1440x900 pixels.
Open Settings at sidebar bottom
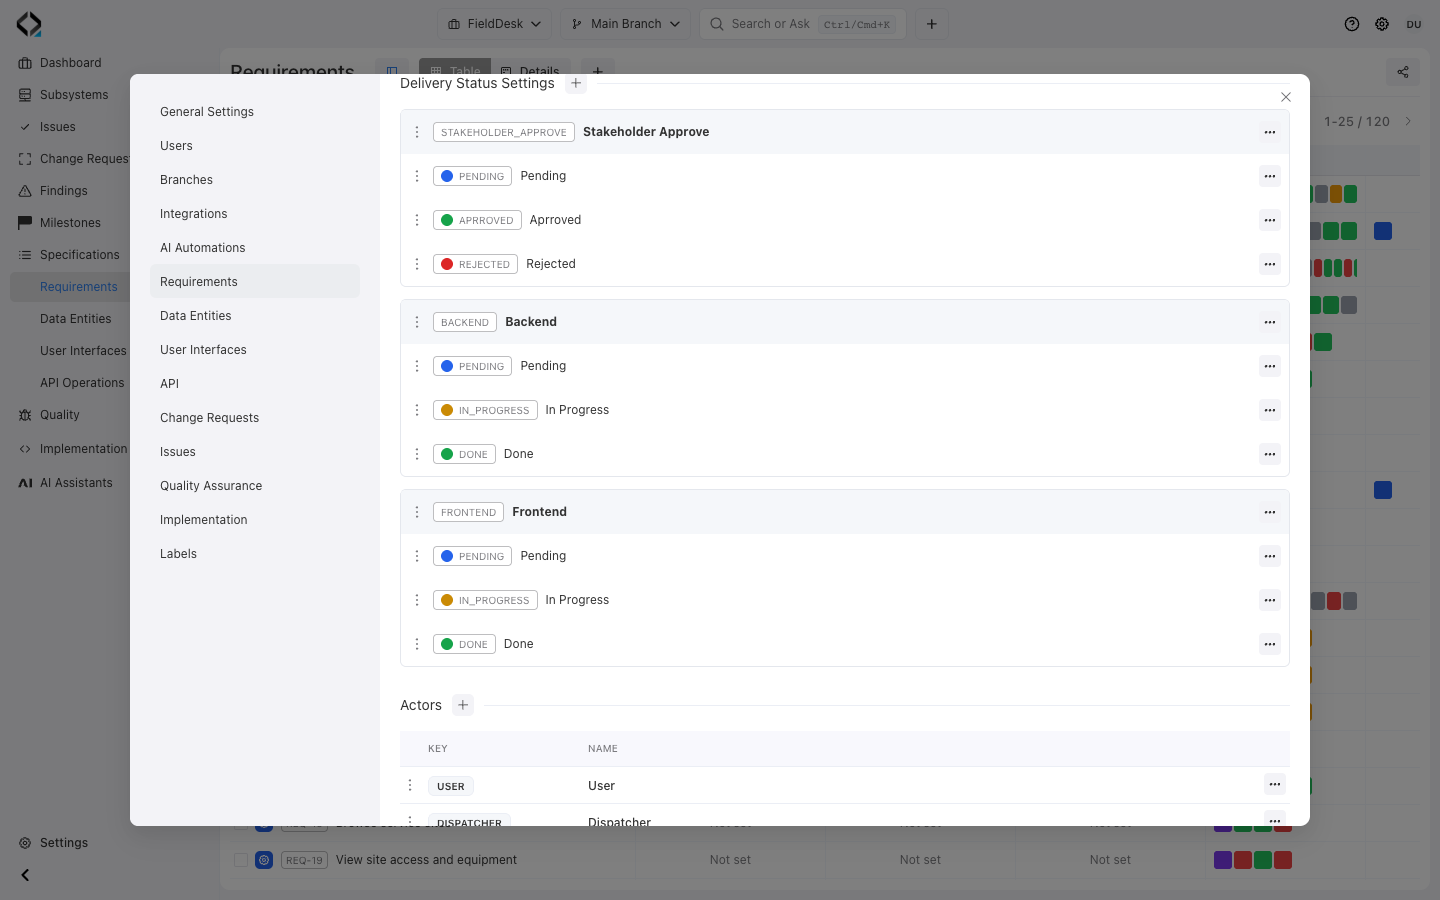click(64, 843)
